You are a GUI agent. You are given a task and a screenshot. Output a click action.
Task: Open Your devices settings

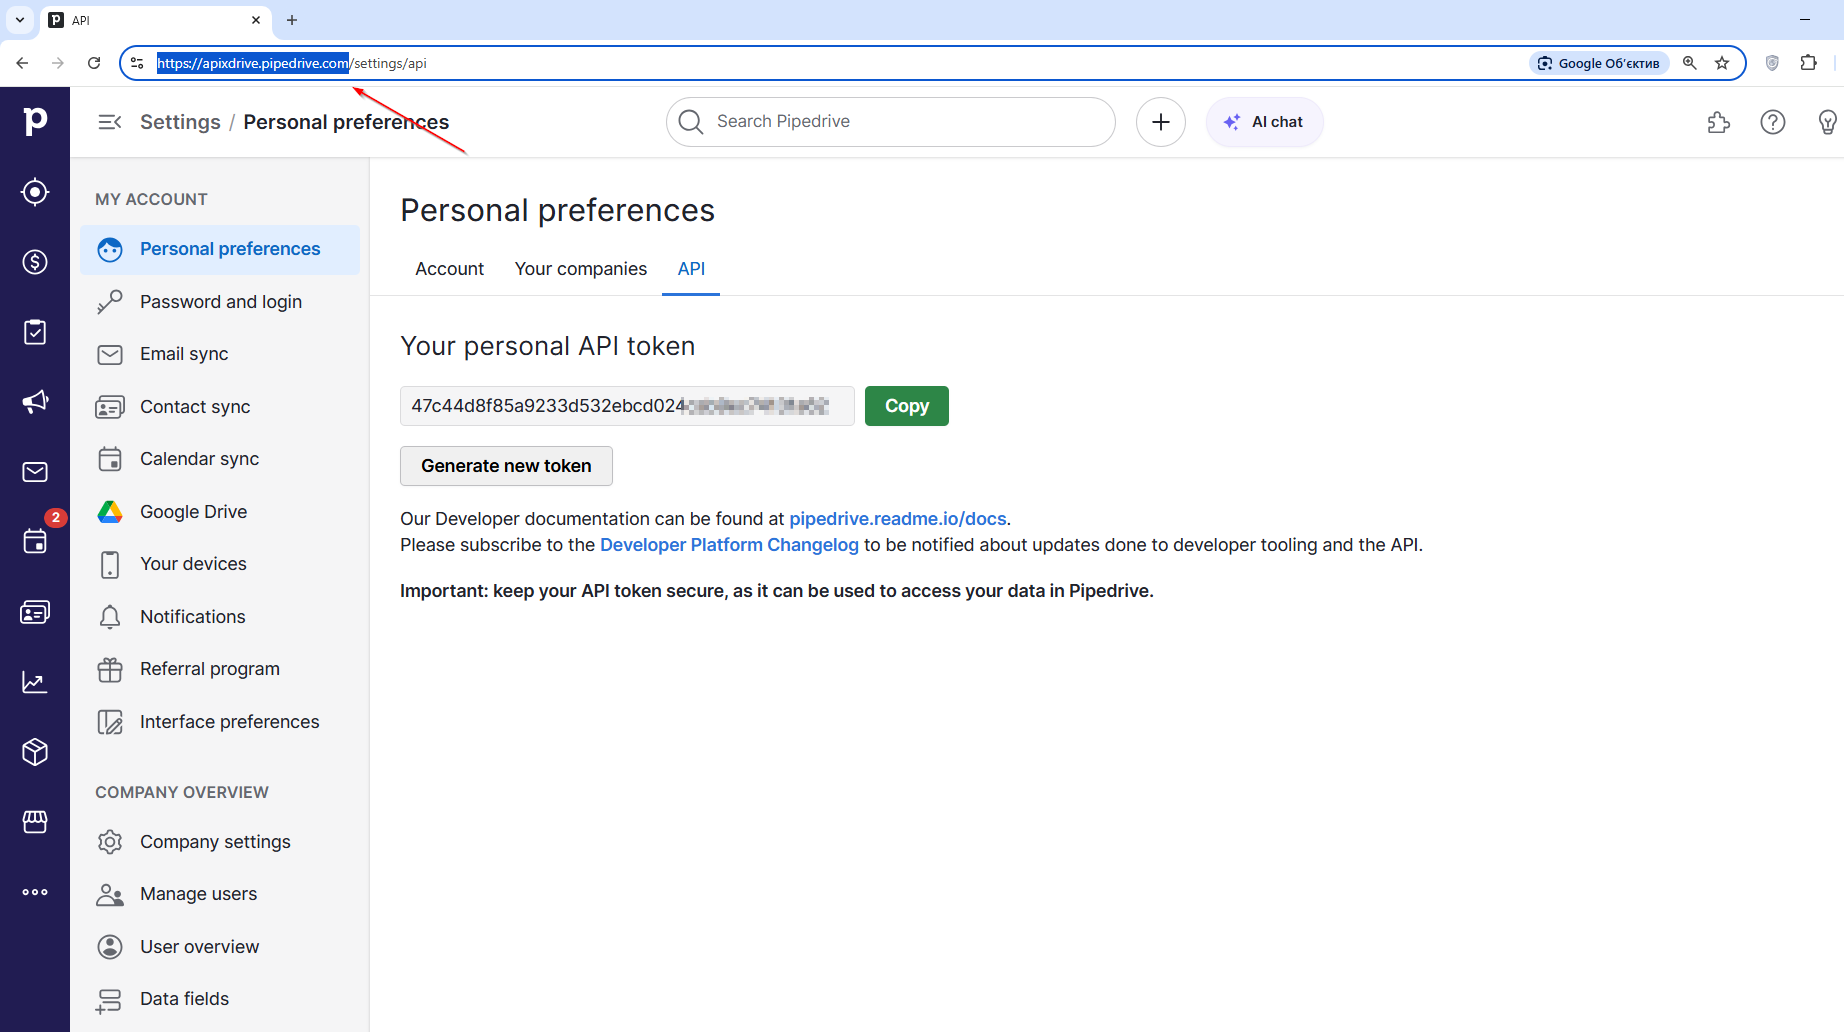pos(220,564)
